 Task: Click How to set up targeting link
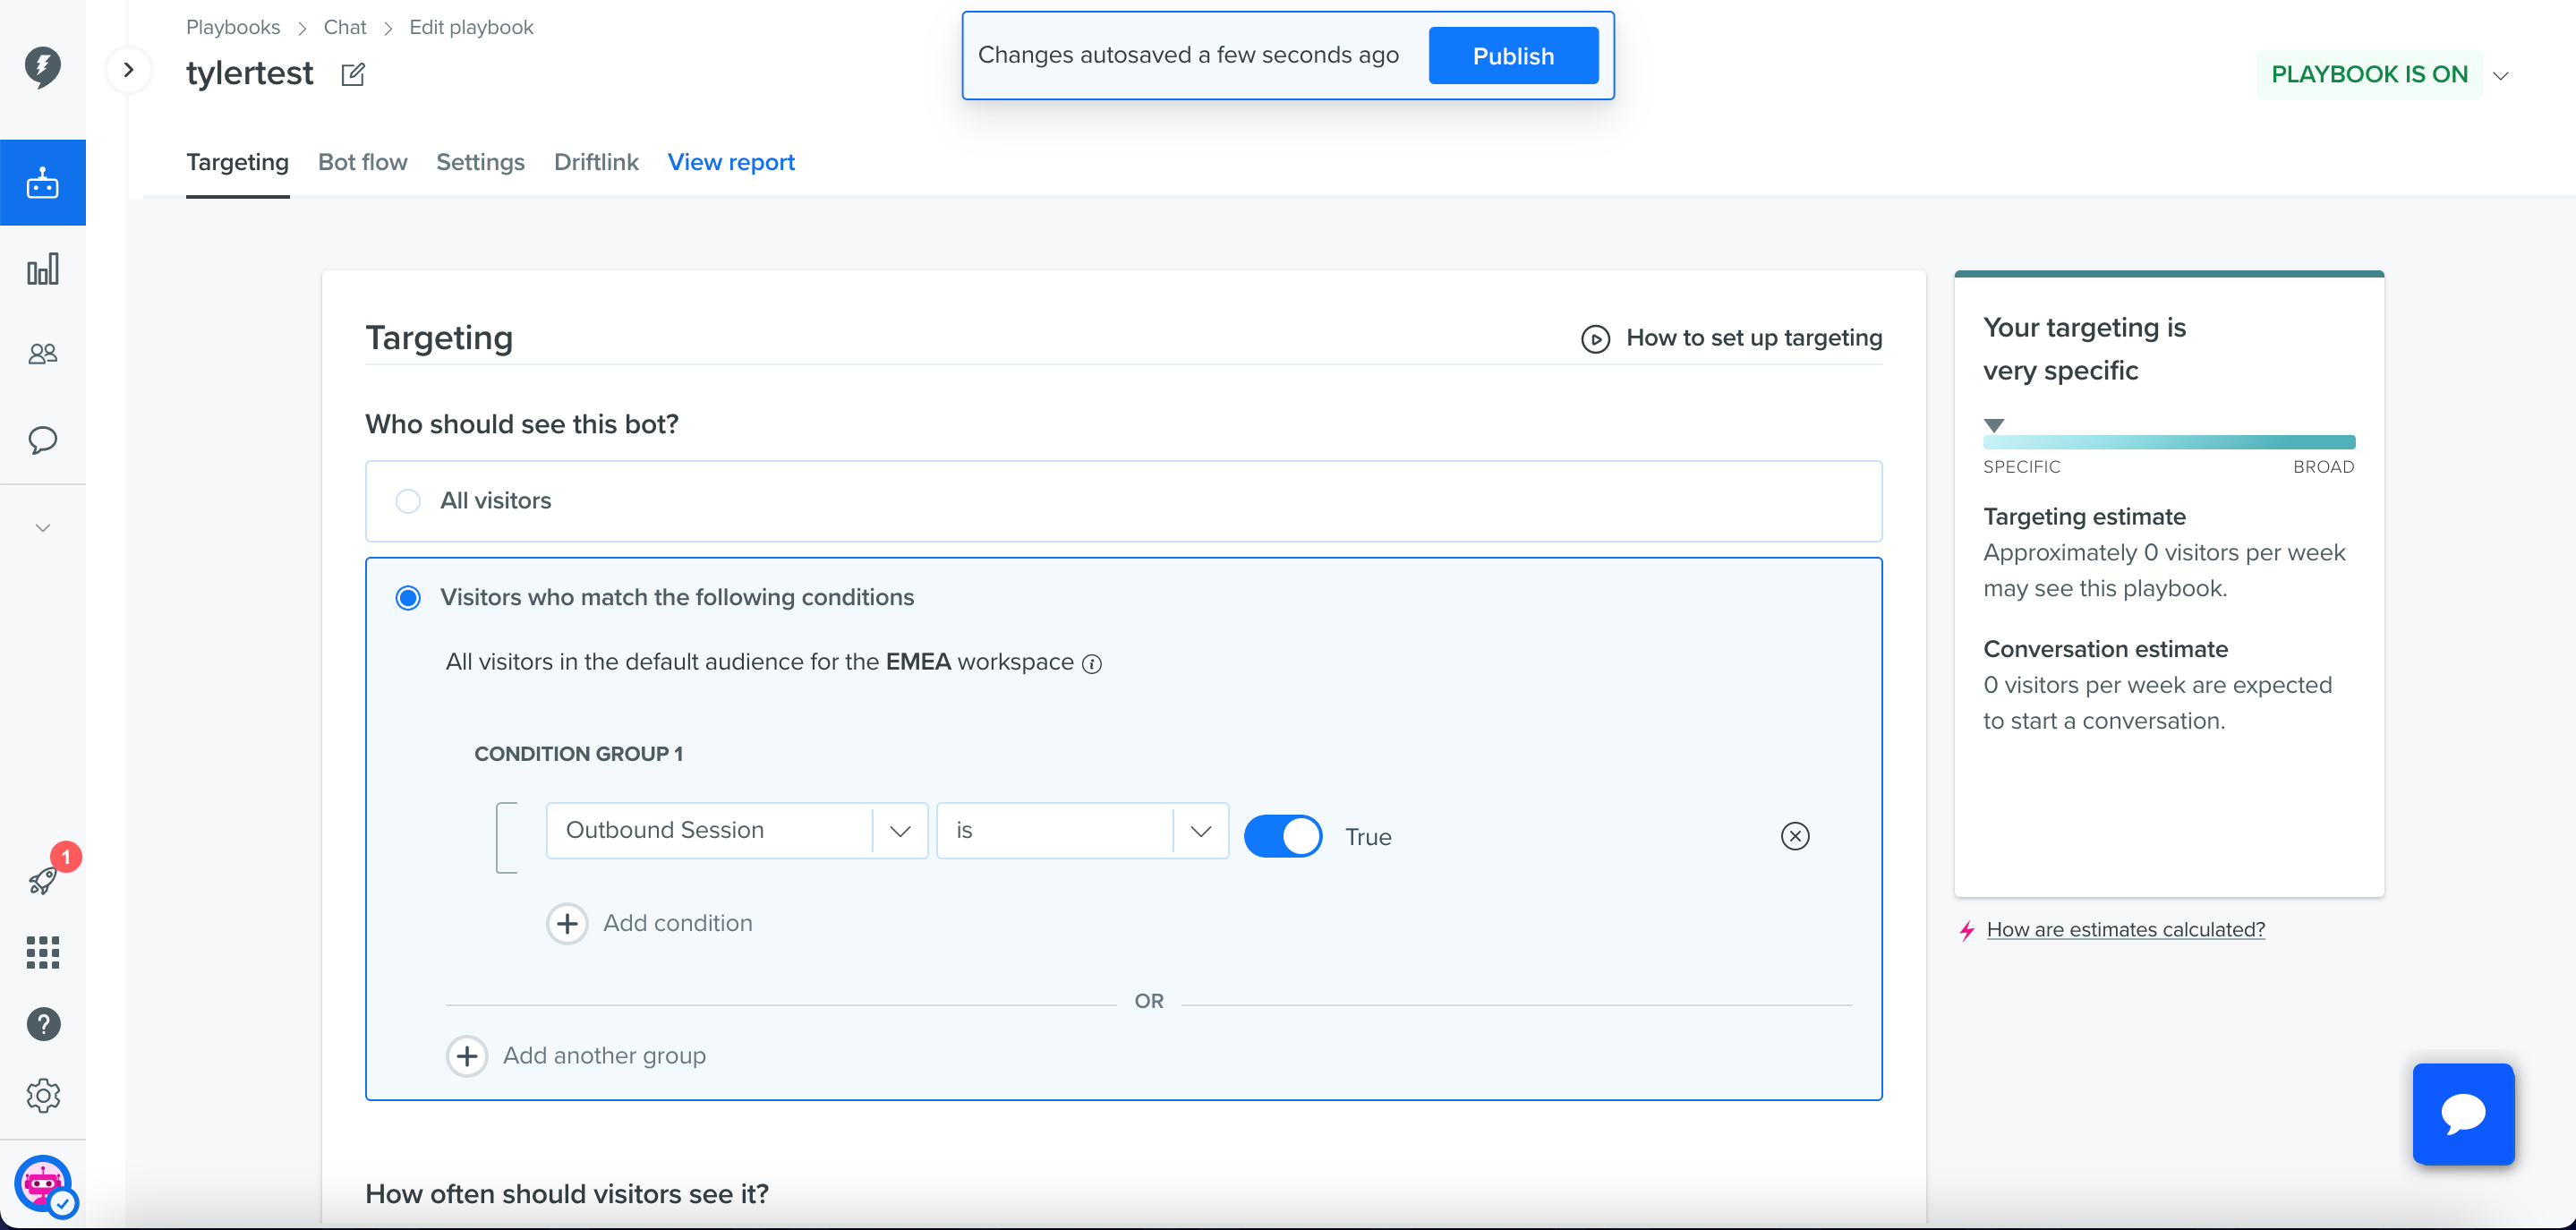pos(1754,338)
